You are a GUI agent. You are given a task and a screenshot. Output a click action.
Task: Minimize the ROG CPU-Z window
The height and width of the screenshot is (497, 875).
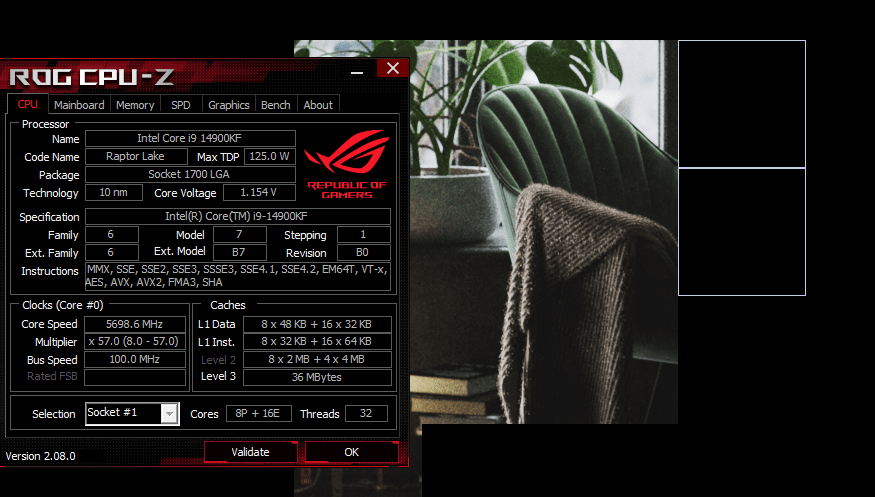pos(357,71)
